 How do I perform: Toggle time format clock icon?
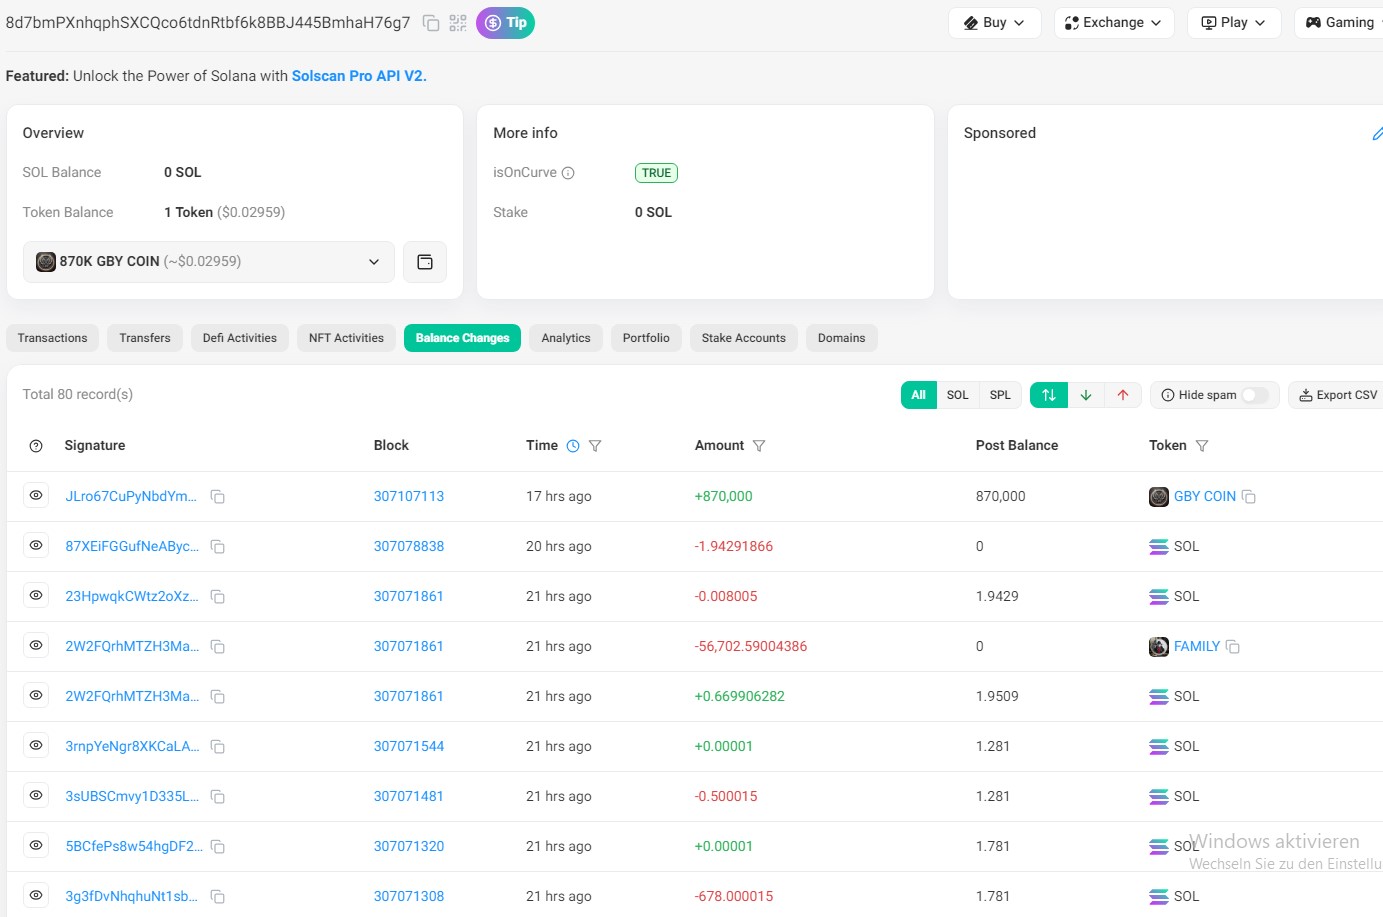[573, 446]
